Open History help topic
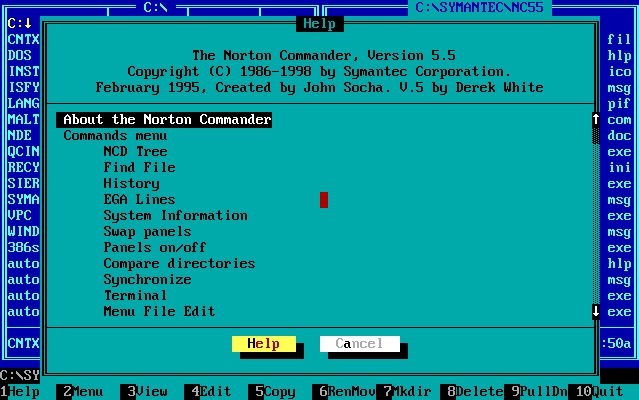Image resolution: width=639 pixels, height=400 pixels. [x=131, y=184]
